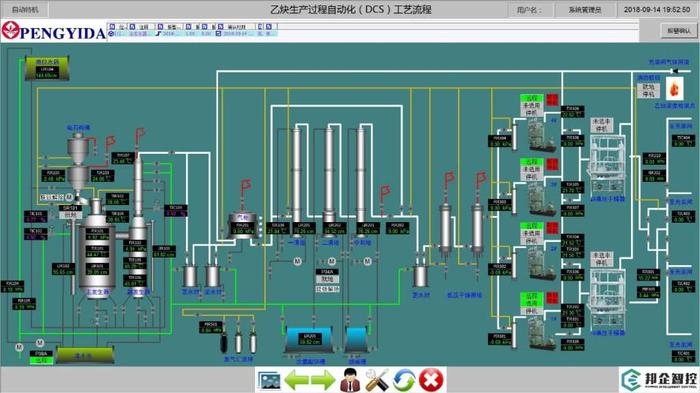
Task: Click the orange flame fire-alarm icon
Action: pyautogui.click(x=675, y=88)
